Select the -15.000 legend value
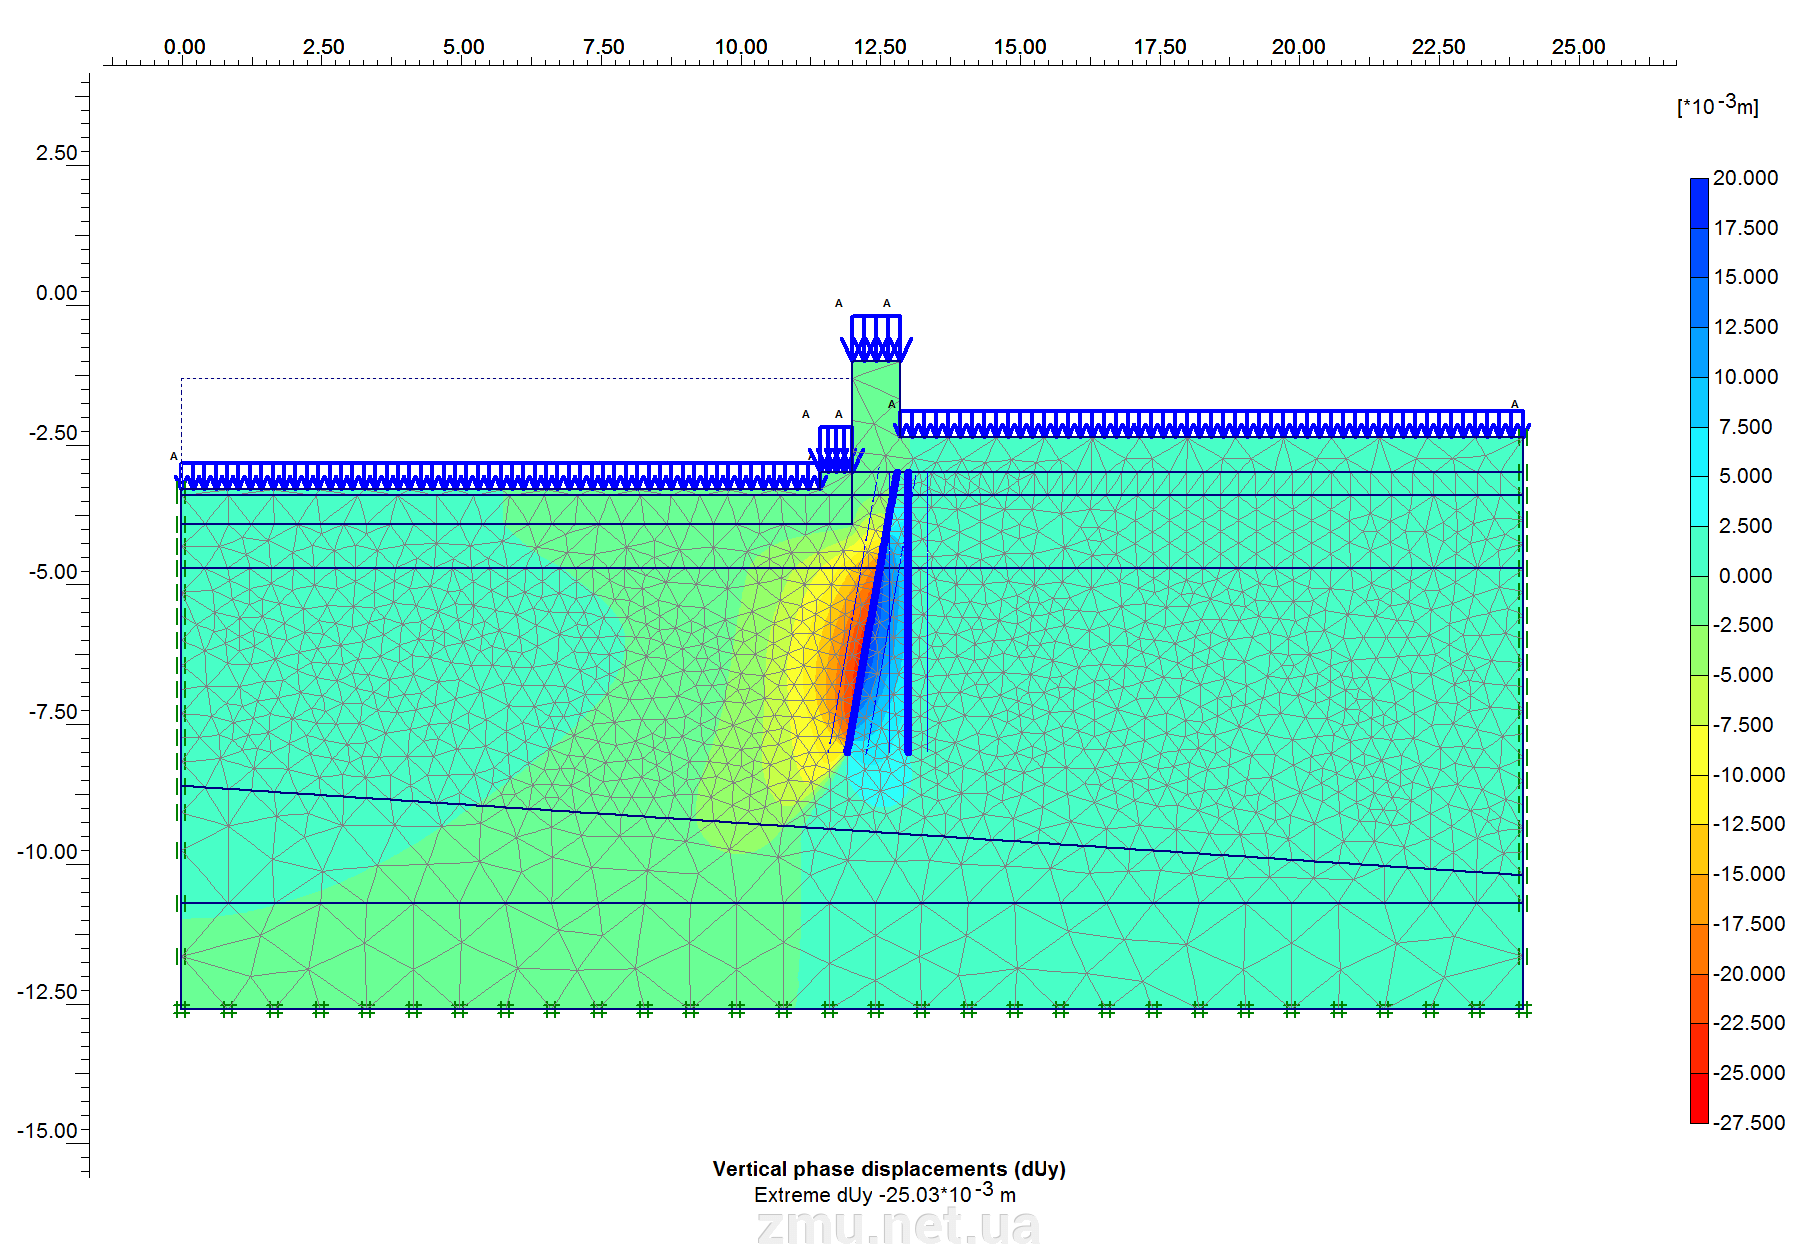This screenshot has height=1250, width=1800. pyautogui.click(x=1748, y=874)
